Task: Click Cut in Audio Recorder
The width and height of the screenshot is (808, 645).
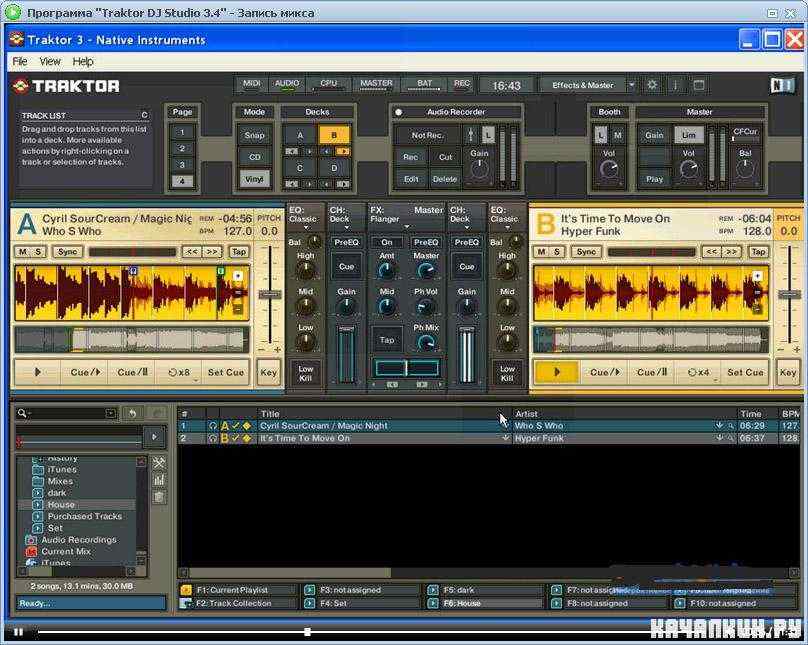Action: point(445,157)
